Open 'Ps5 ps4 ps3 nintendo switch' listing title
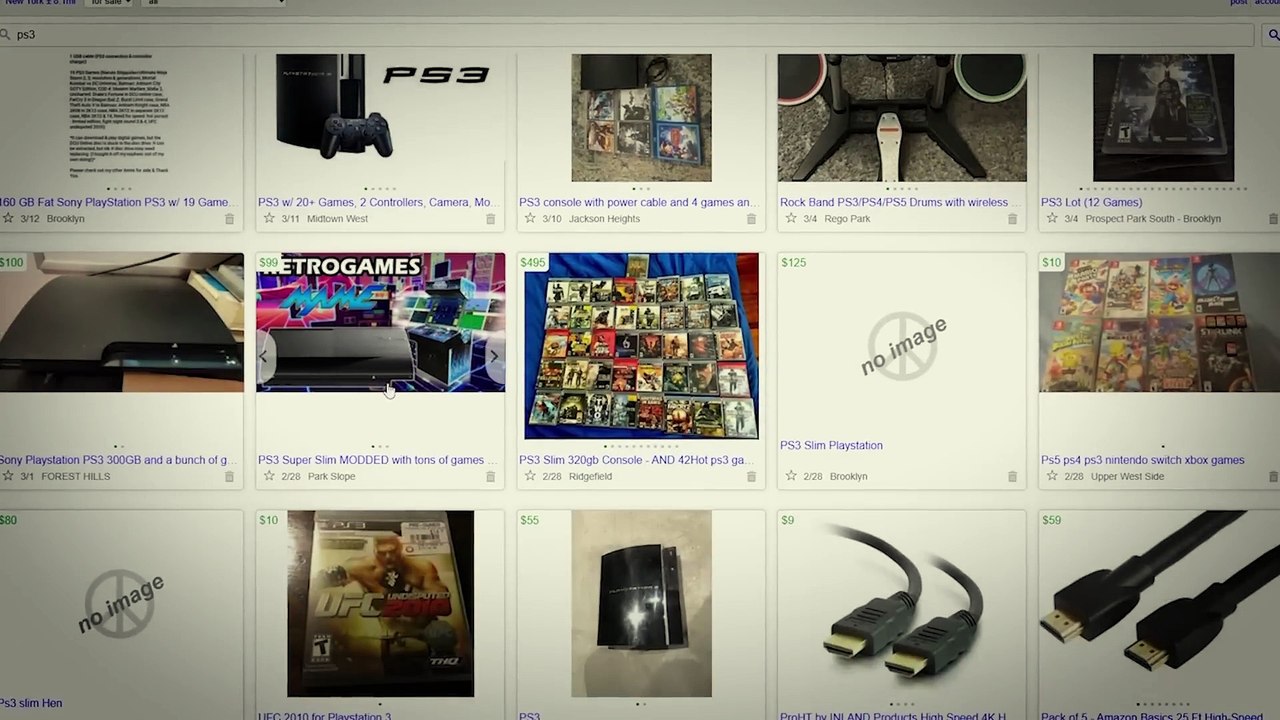Viewport: 1280px width, 720px height. click(1142, 460)
